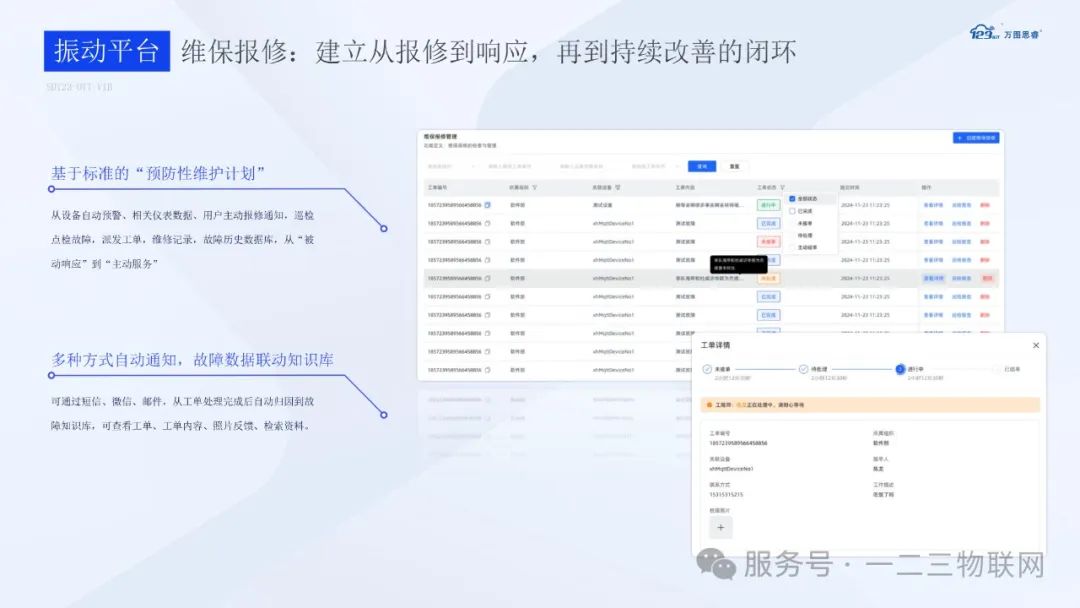This screenshot has width=1080, height=608.
Task: Click the 维保报修管理 page title
Action: 440,136
